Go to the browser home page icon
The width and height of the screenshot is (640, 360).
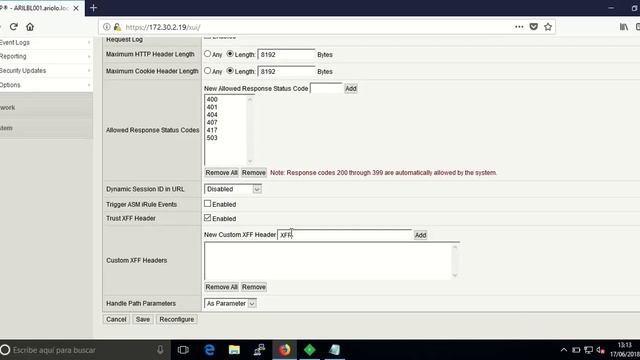click(x=30, y=27)
